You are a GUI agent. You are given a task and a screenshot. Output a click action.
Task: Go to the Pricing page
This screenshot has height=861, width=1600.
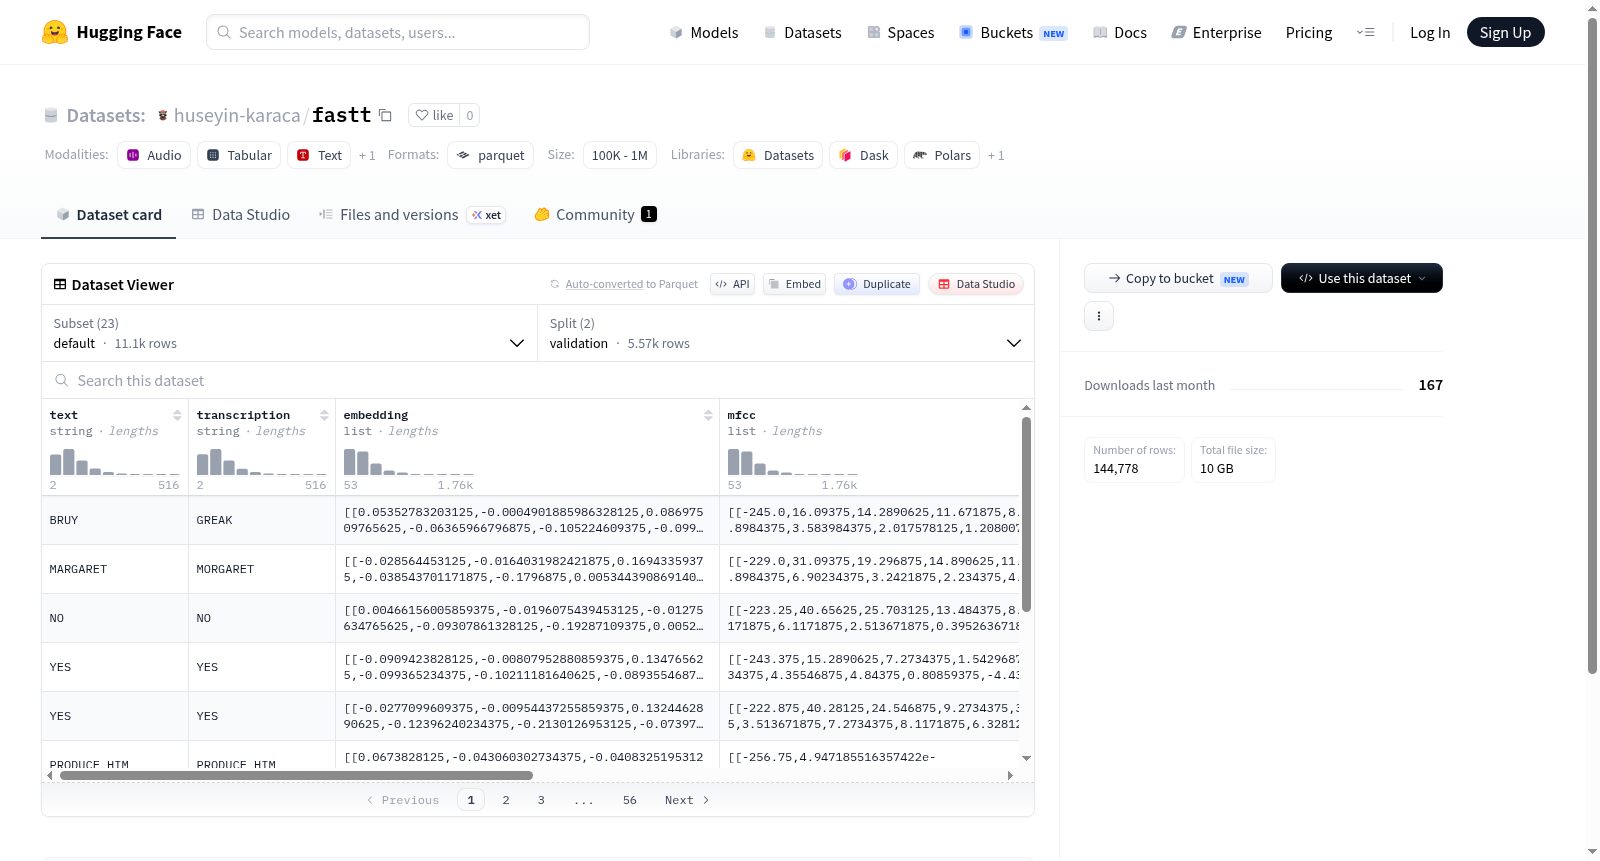1309,32
